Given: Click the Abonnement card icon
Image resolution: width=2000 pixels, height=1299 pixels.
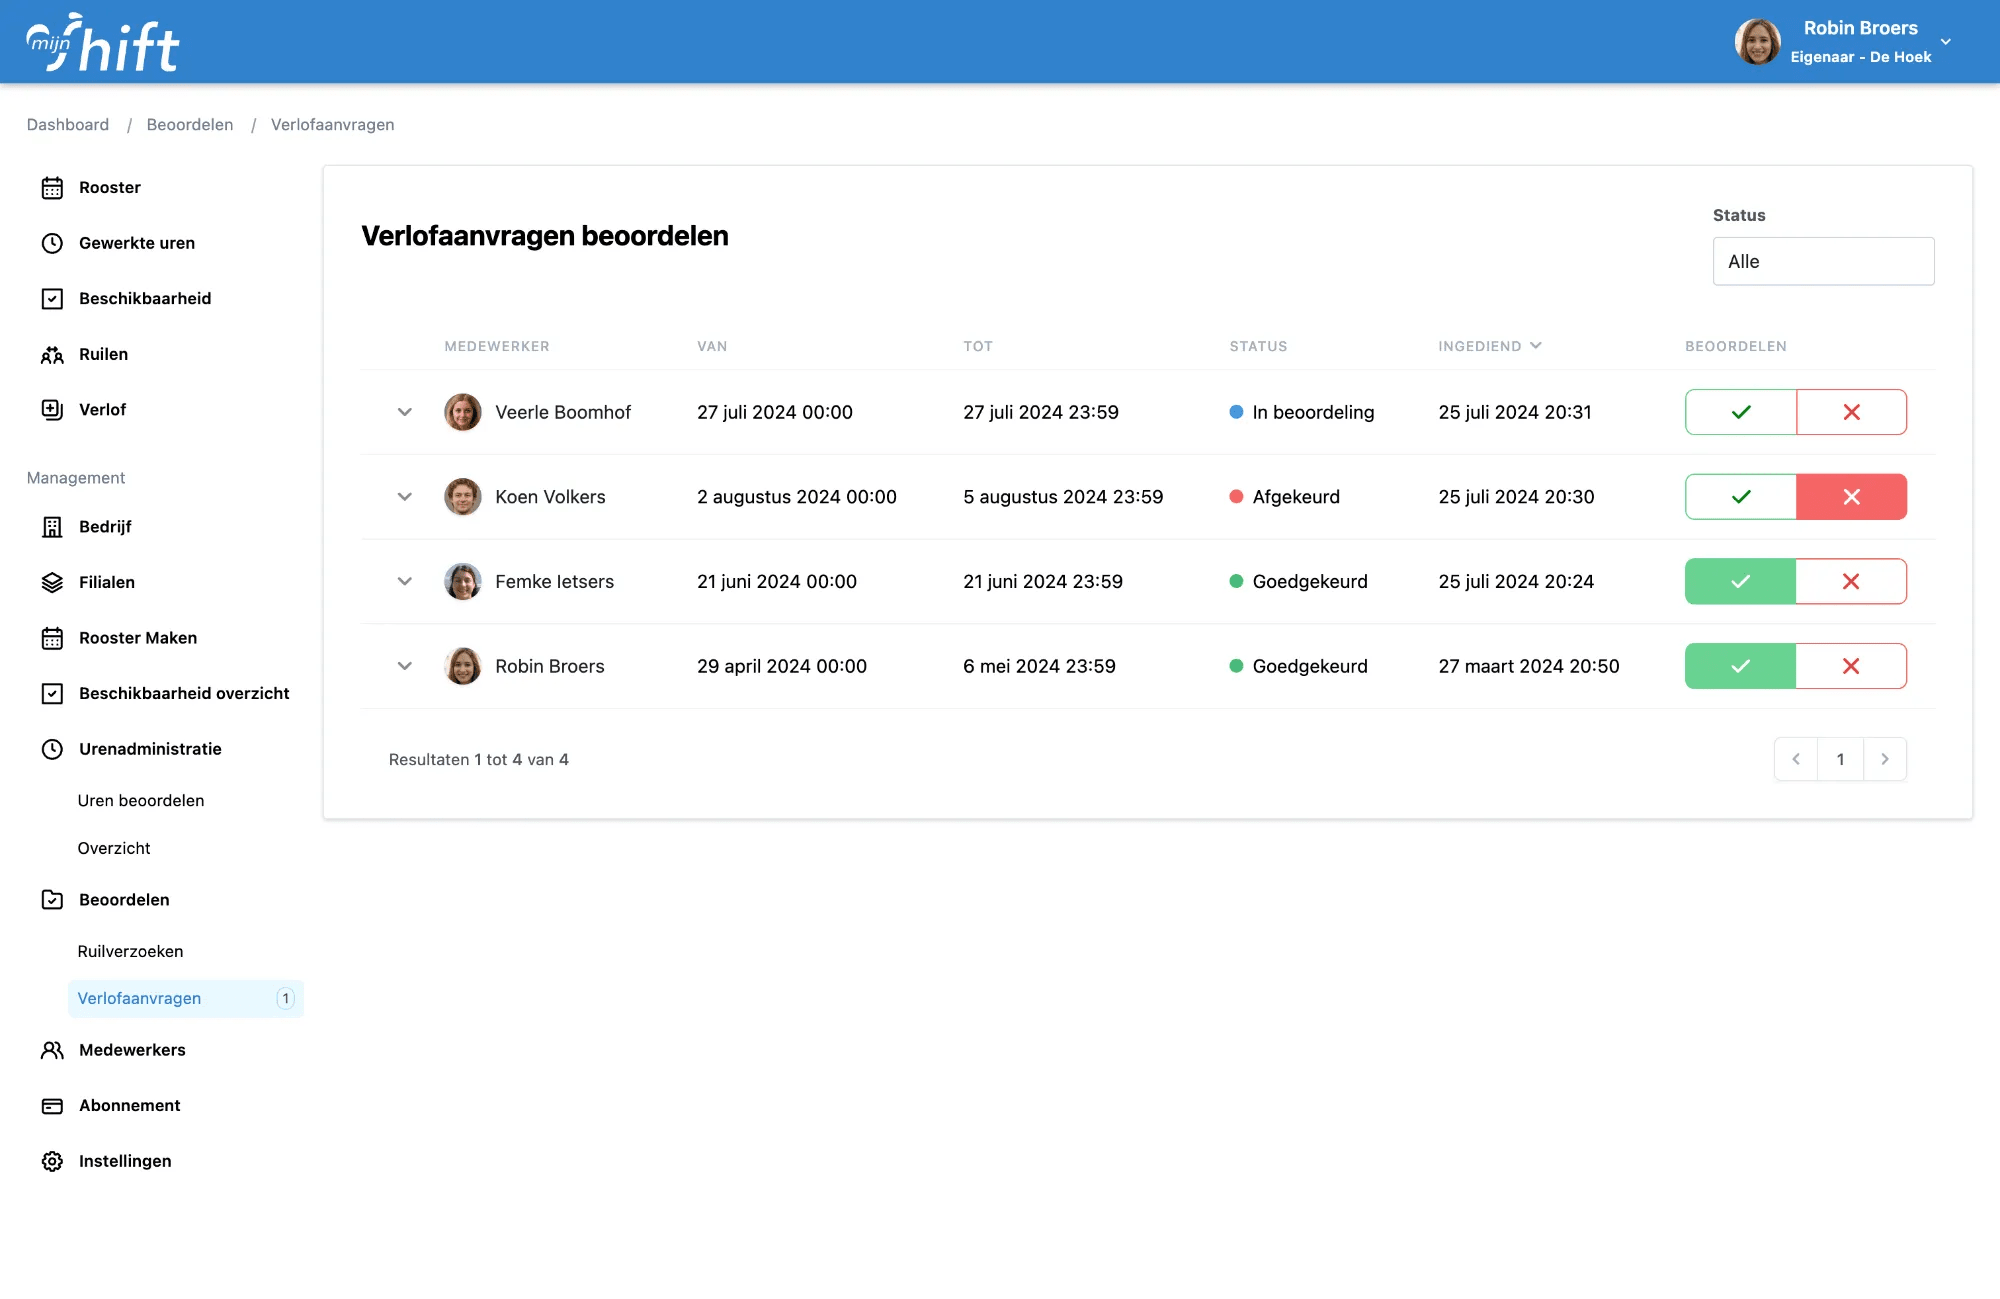Looking at the screenshot, I should [52, 1106].
